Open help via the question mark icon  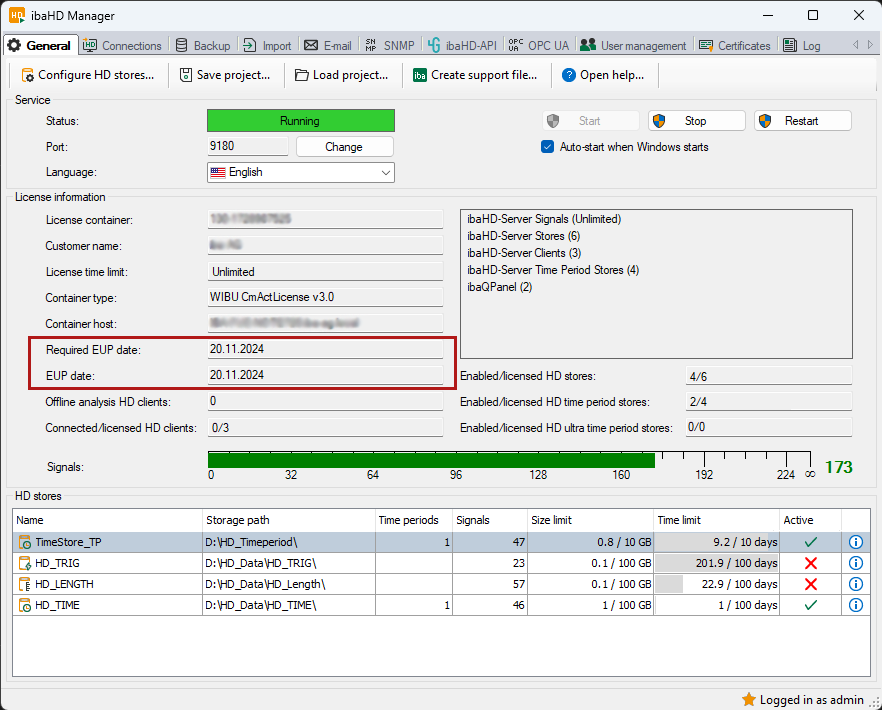[x=569, y=75]
